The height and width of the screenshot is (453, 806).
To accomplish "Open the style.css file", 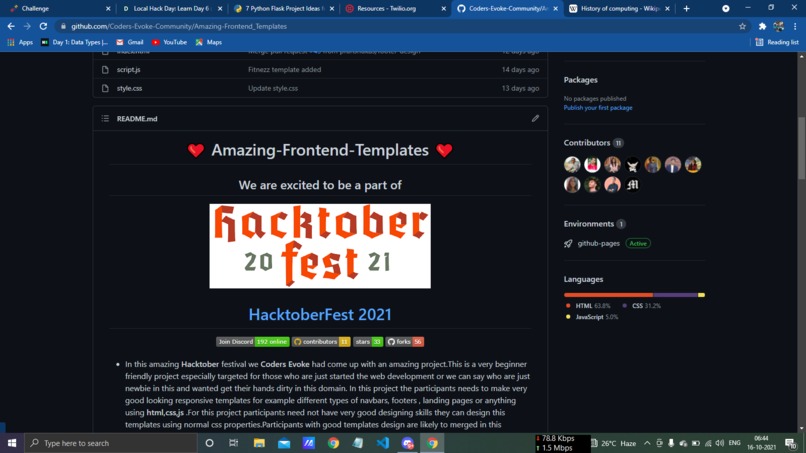I will (x=129, y=88).
